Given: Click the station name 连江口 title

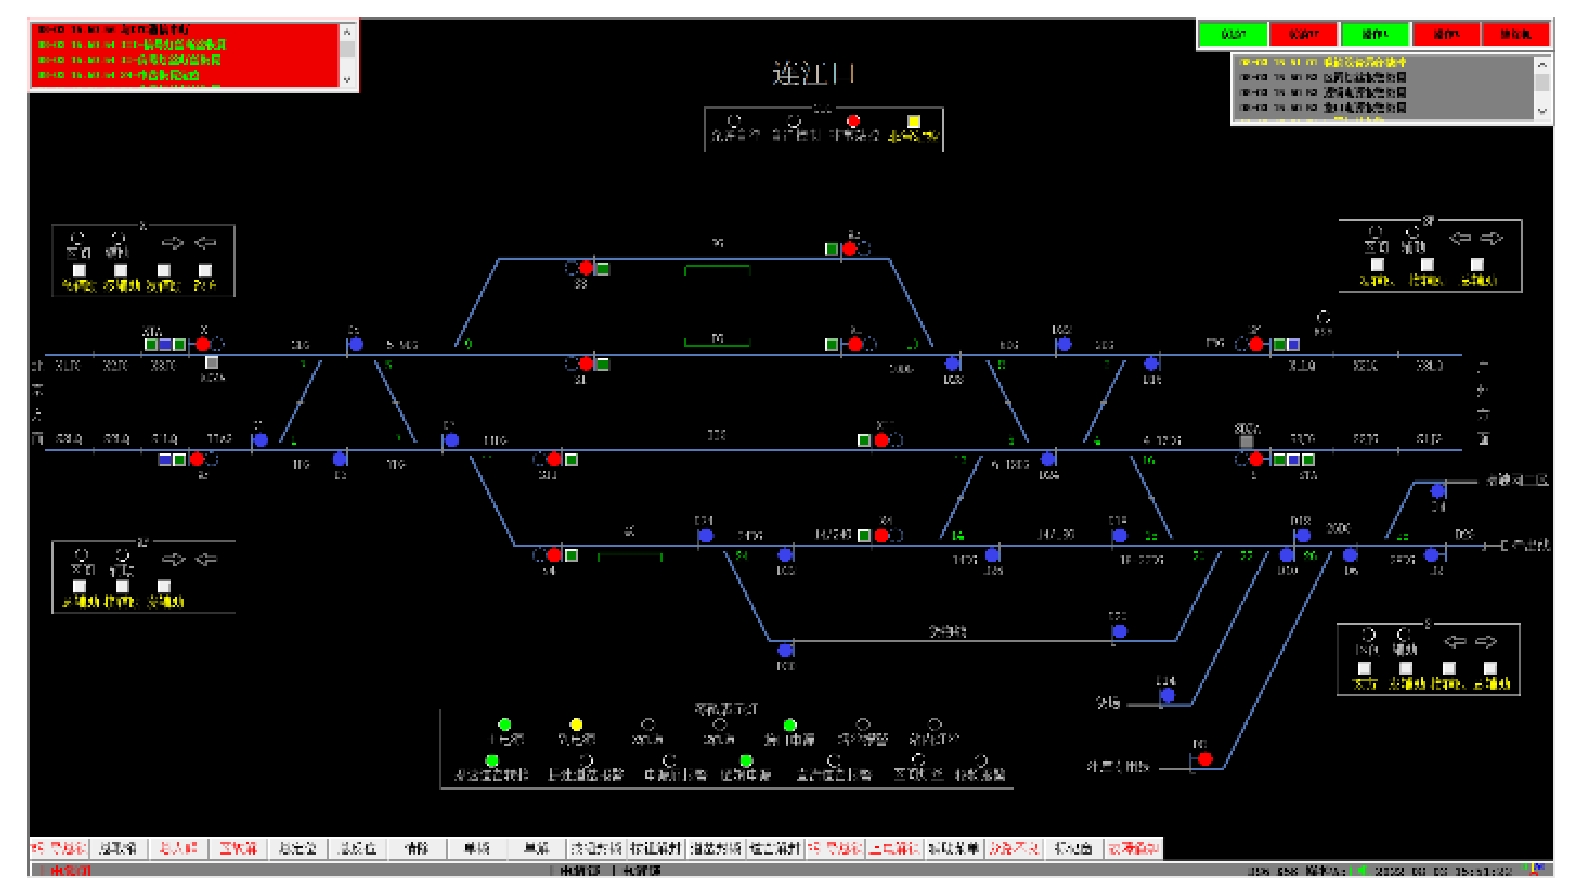Looking at the screenshot, I should point(814,73).
